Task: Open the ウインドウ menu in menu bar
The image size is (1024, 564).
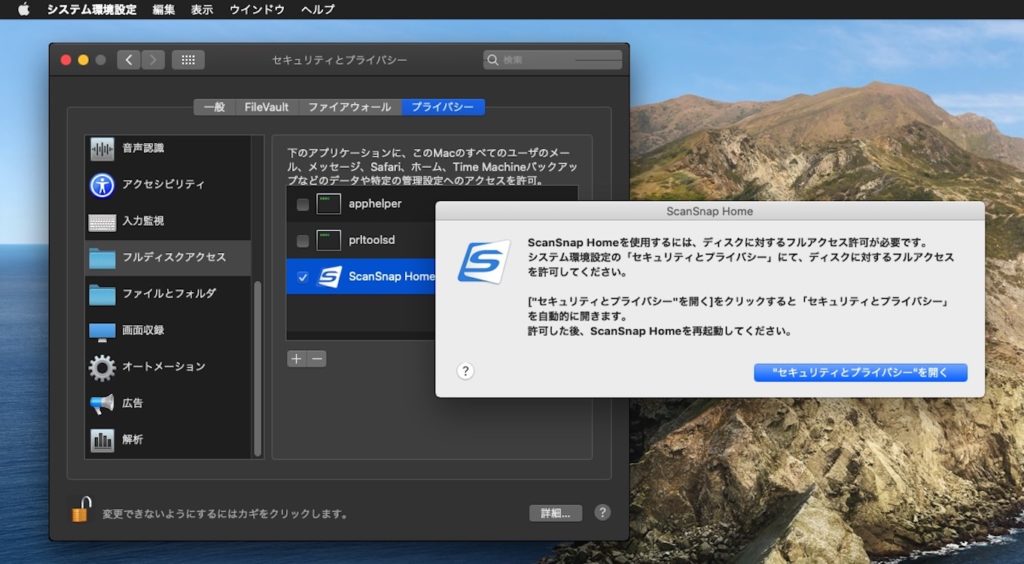Action: click(x=257, y=9)
